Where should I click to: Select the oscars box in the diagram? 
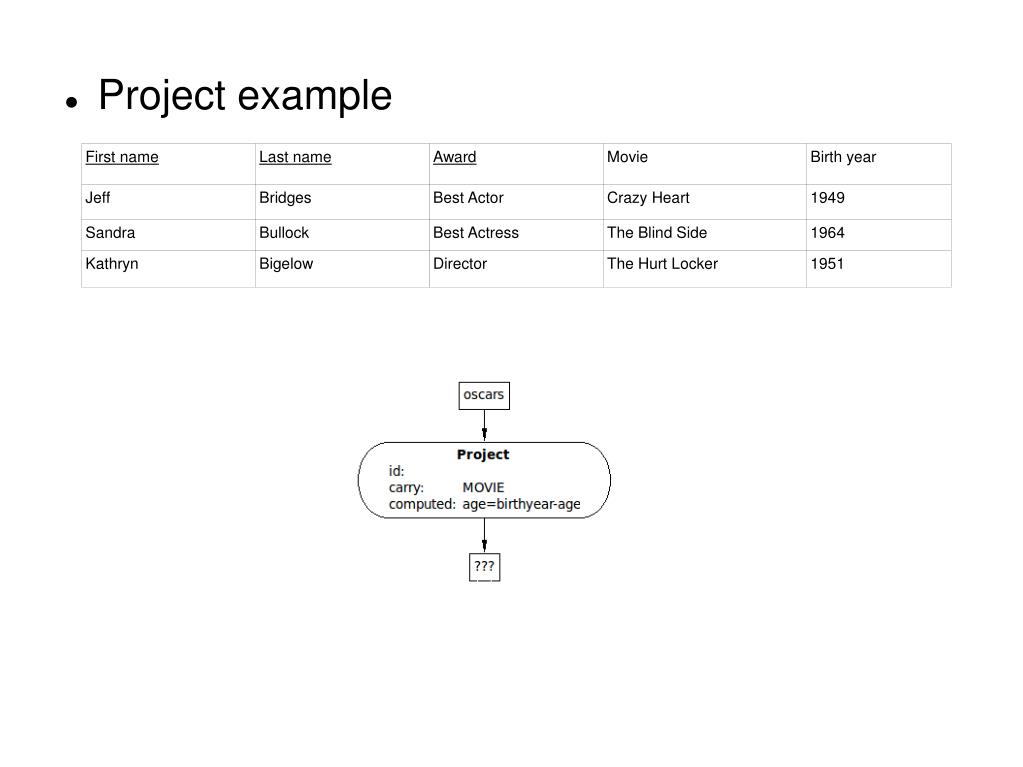click(484, 395)
